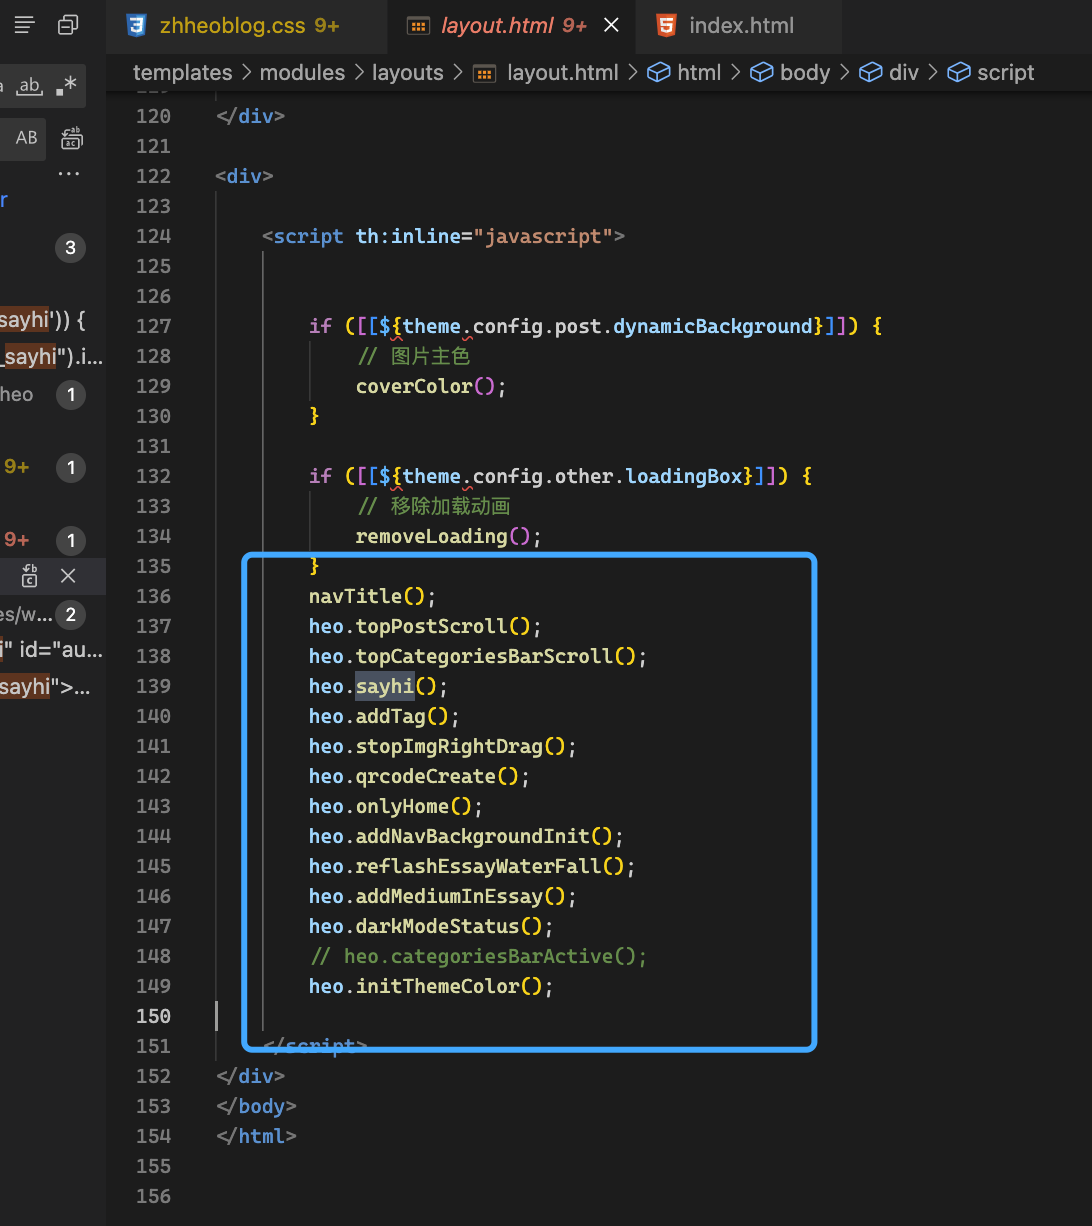Click the match count badge showing 2
Image resolution: width=1092 pixels, height=1226 pixels.
[70, 614]
